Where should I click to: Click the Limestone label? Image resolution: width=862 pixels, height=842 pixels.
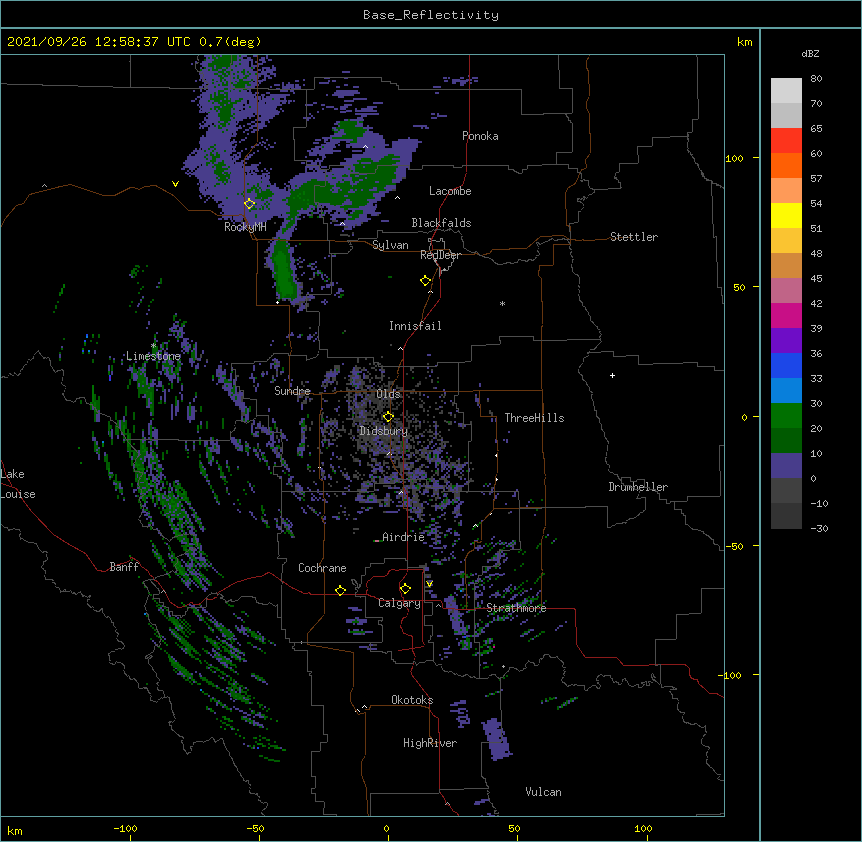(153, 356)
